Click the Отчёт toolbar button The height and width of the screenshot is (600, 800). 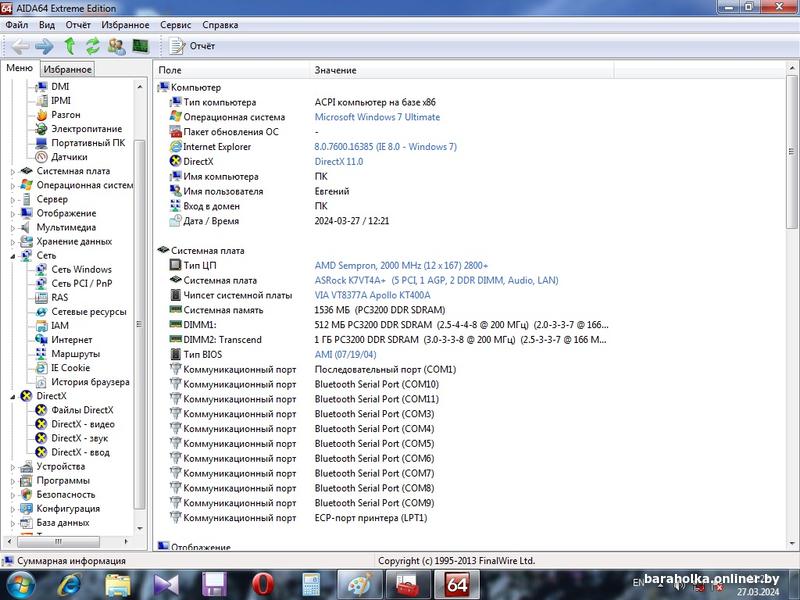(x=192, y=46)
